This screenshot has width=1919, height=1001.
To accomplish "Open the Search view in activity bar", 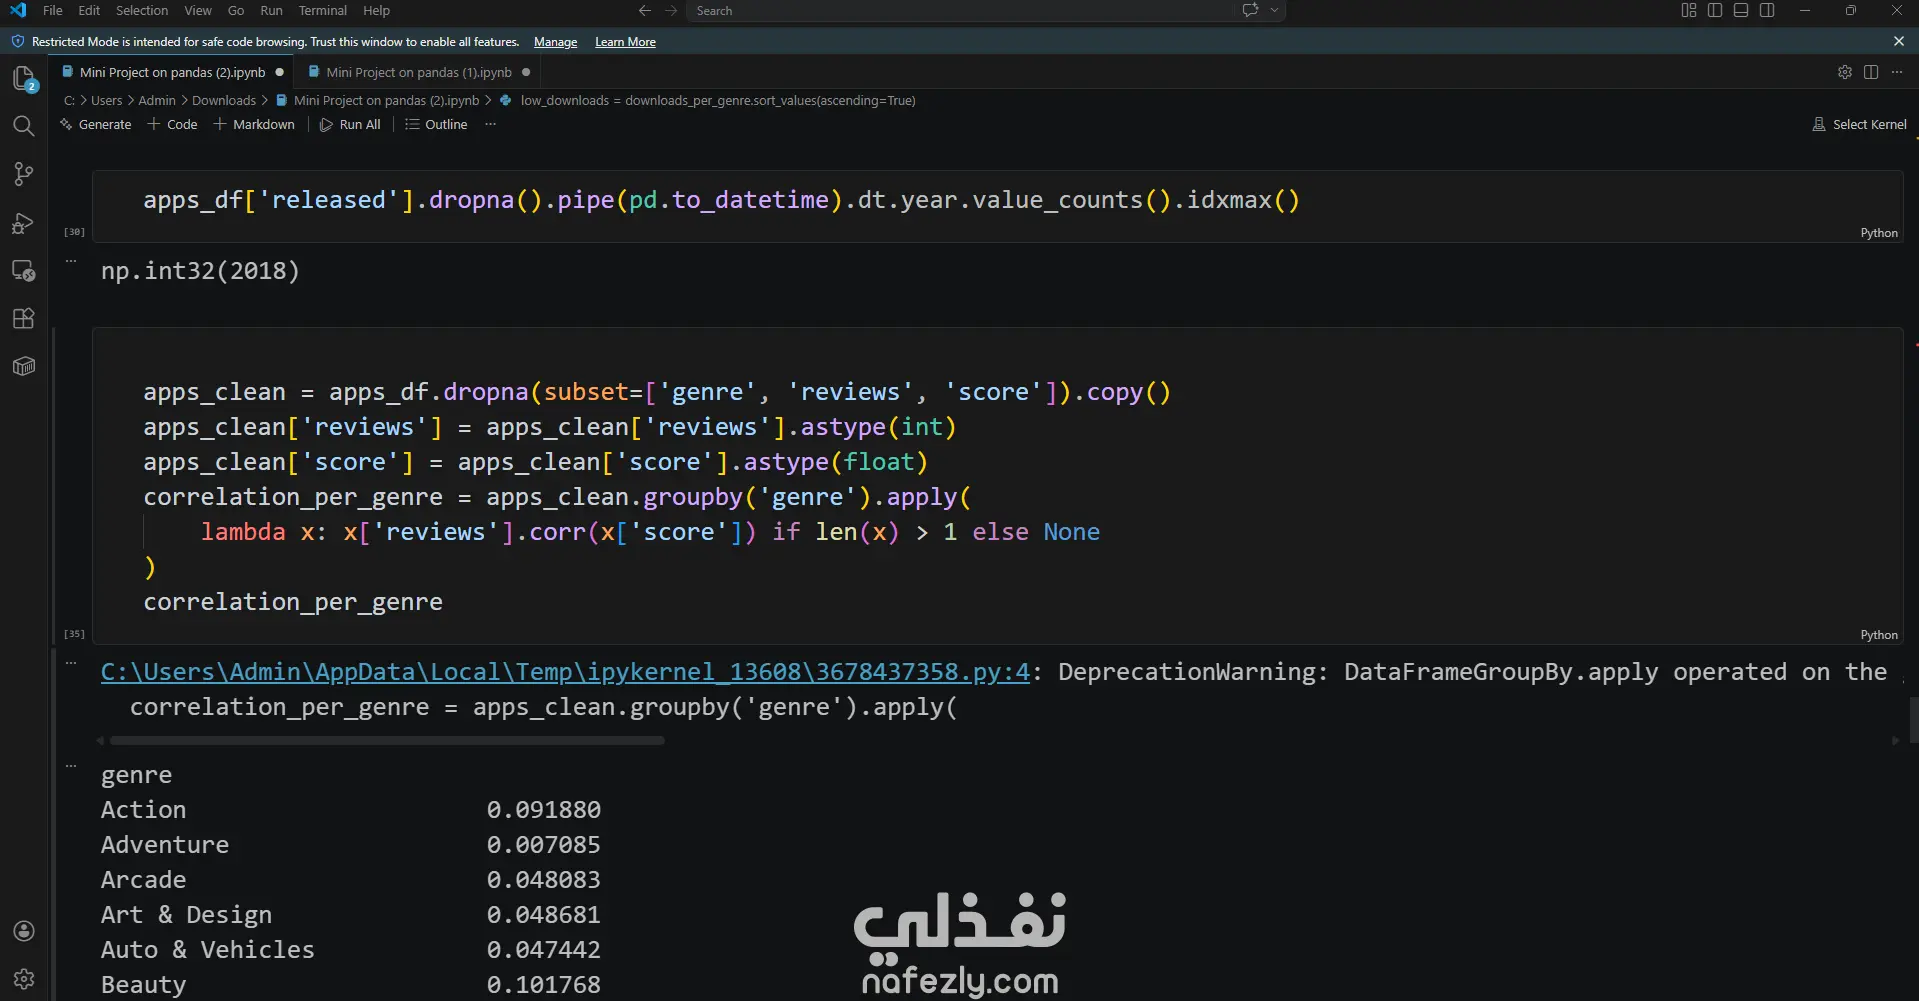I will point(24,126).
